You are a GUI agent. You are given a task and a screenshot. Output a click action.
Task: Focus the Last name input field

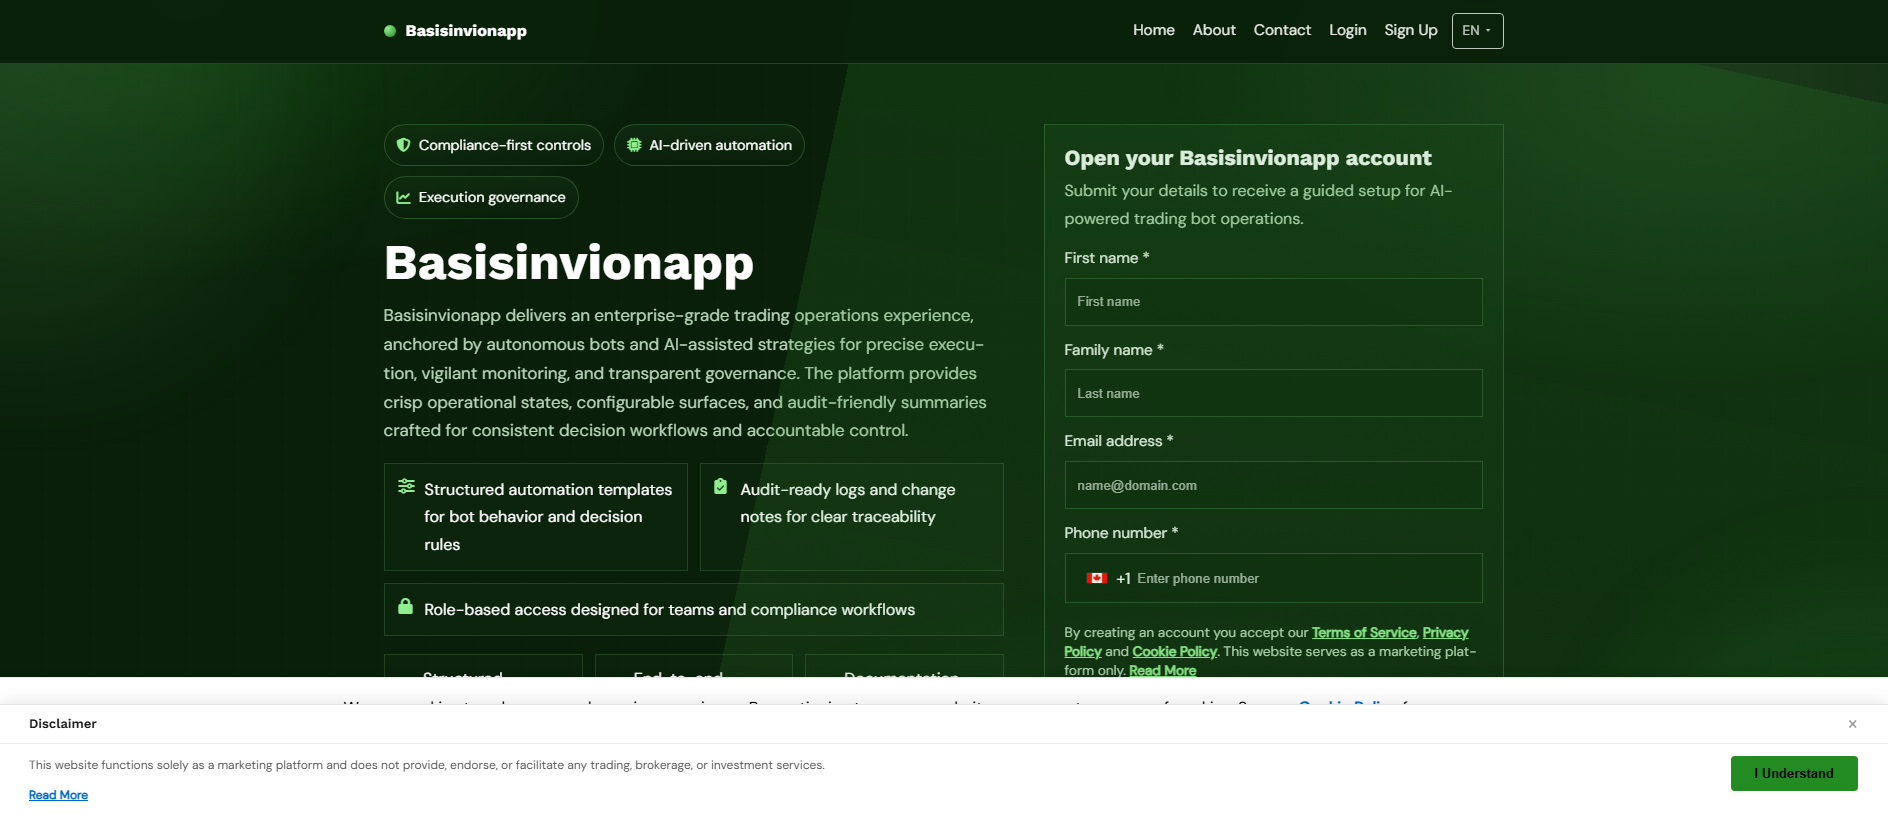tap(1273, 394)
